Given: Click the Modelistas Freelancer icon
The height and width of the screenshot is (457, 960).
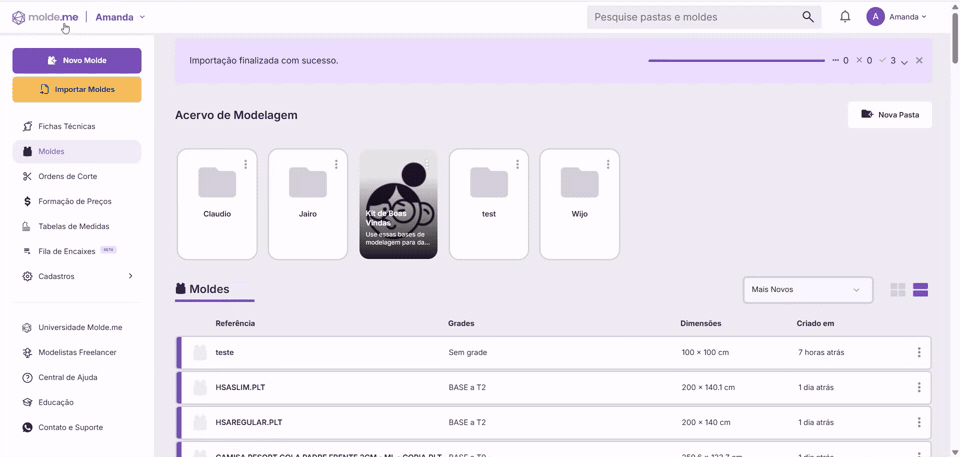Looking at the screenshot, I should coord(27,352).
